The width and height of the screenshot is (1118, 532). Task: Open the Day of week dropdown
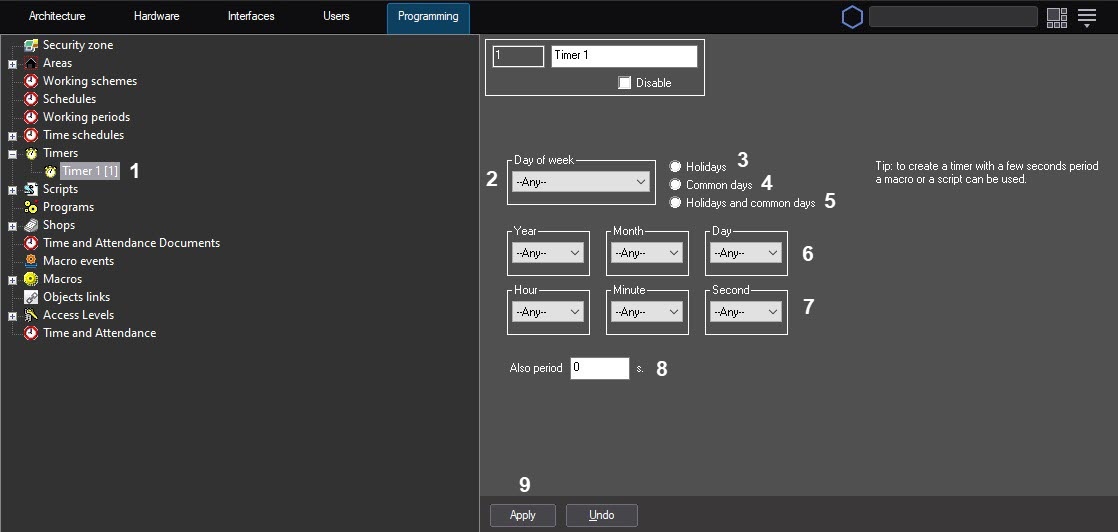581,182
